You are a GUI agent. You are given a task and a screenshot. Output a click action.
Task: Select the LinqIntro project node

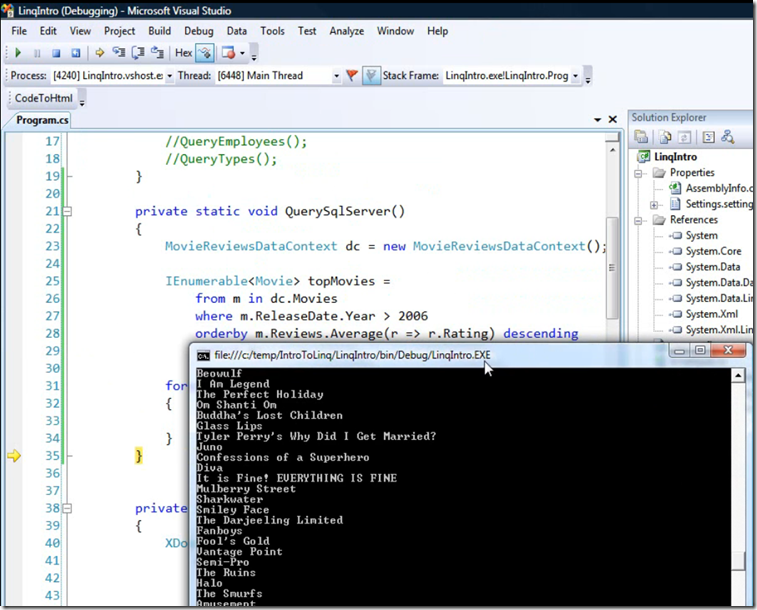point(675,157)
